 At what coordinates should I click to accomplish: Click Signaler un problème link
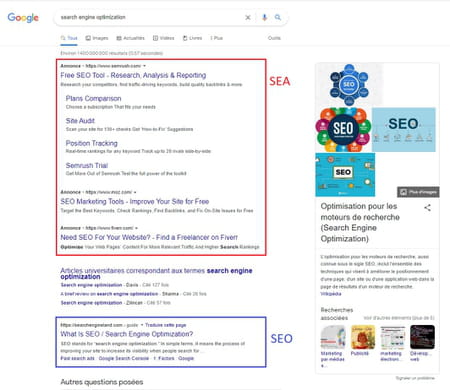tap(415, 378)
